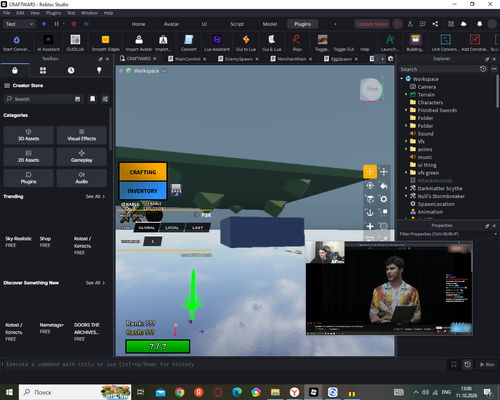Open notifications bell in top bar

pos(479,24)
